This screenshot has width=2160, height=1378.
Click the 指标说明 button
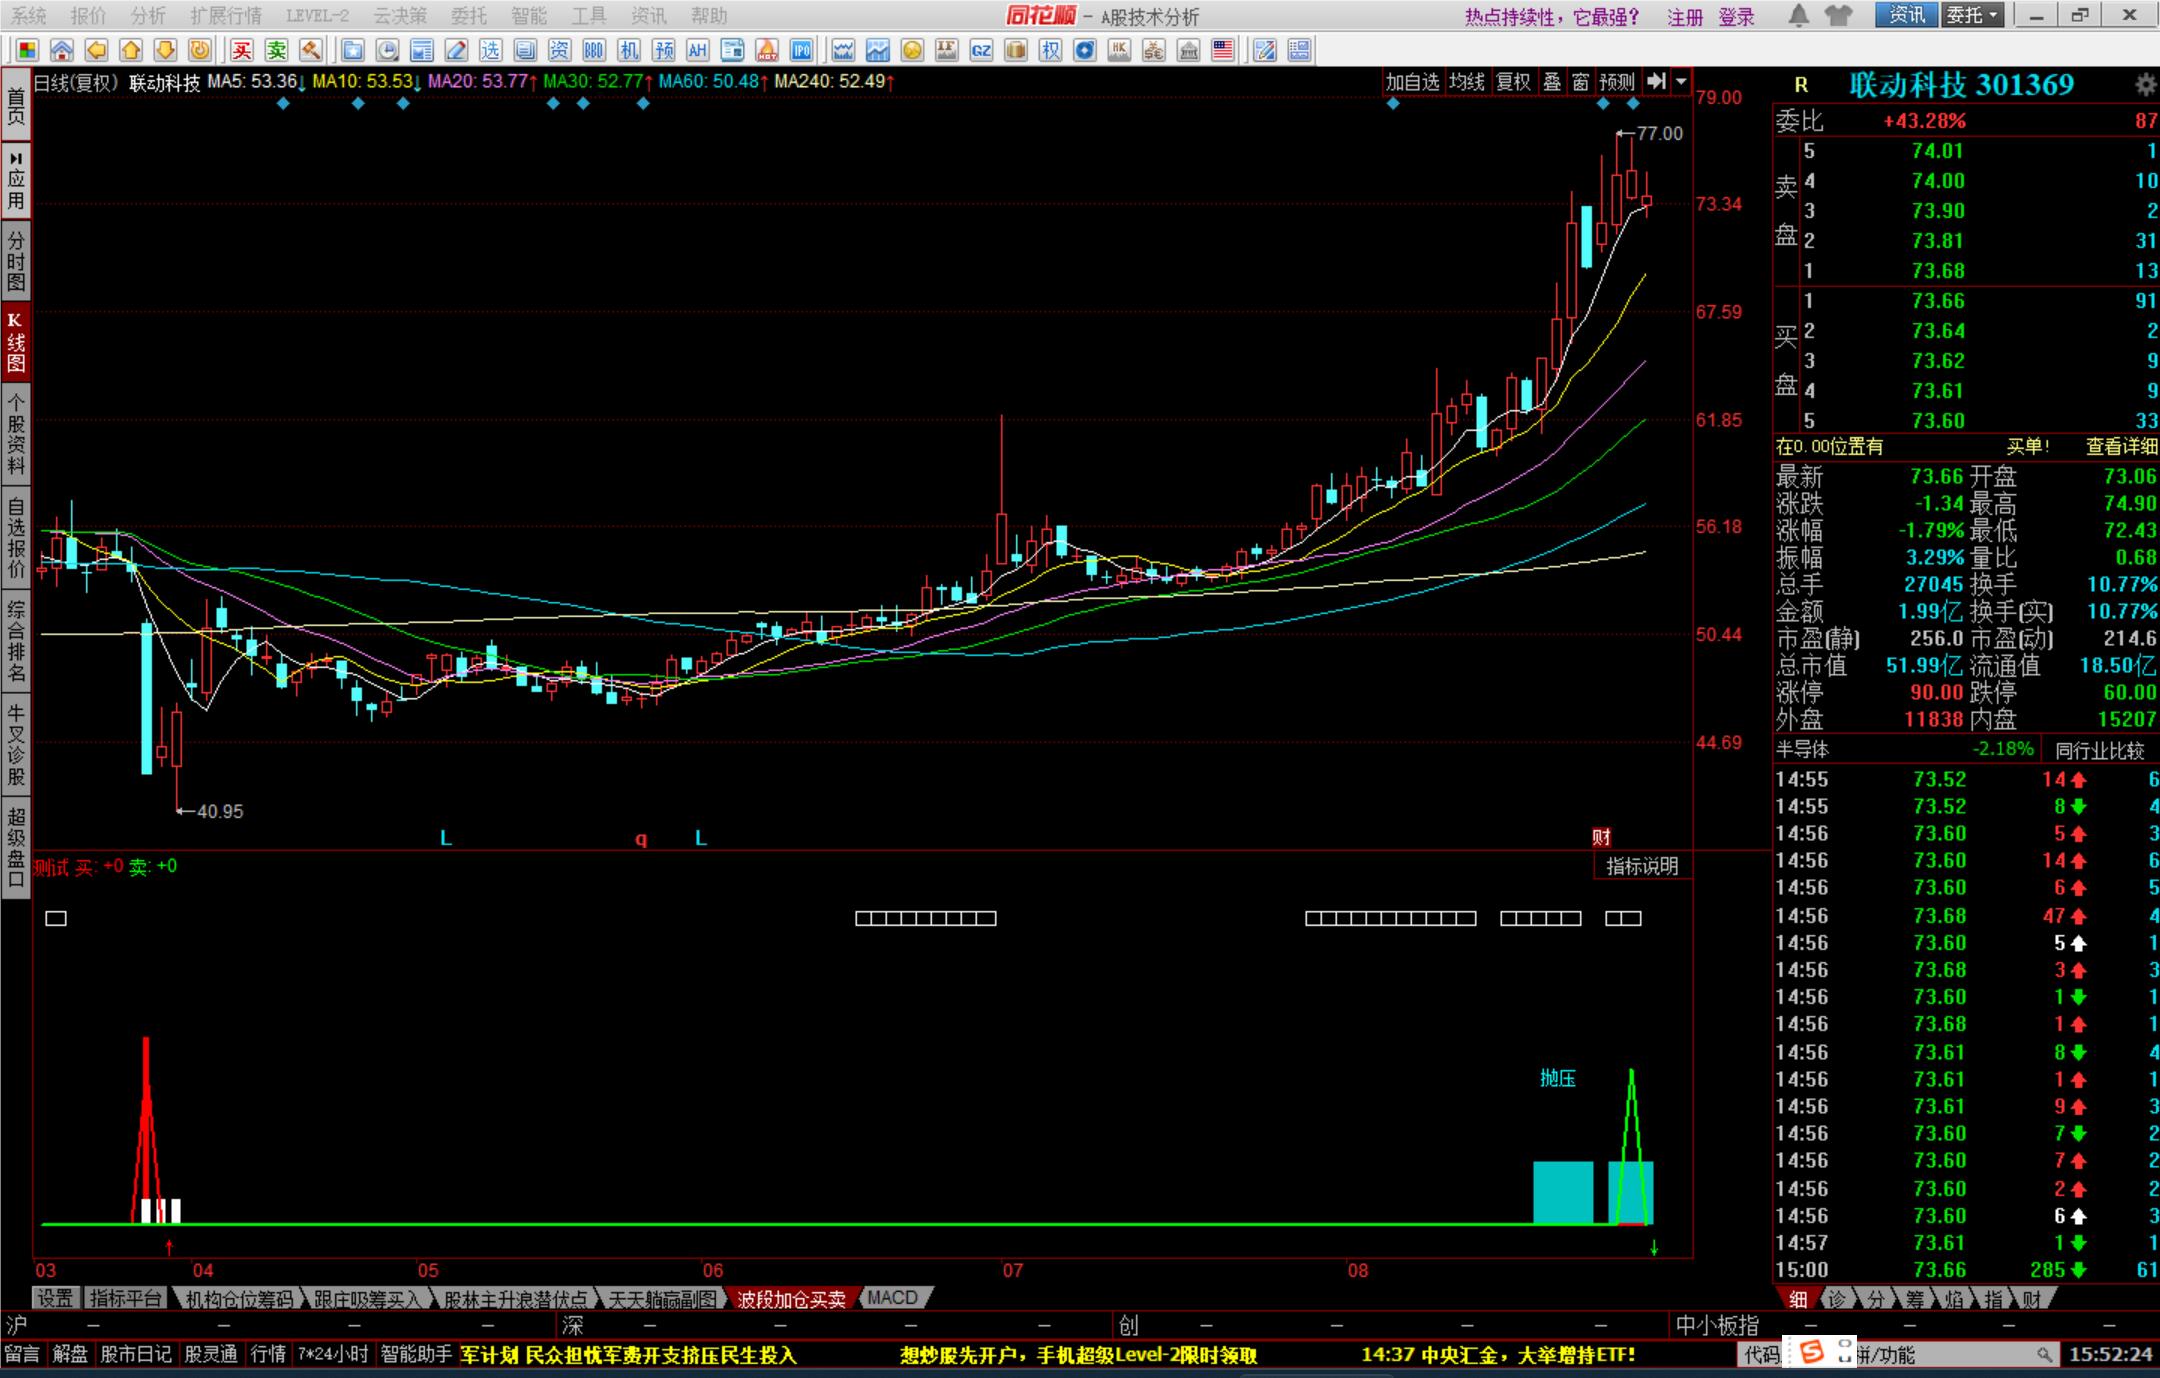click(x=1641, y=866)
